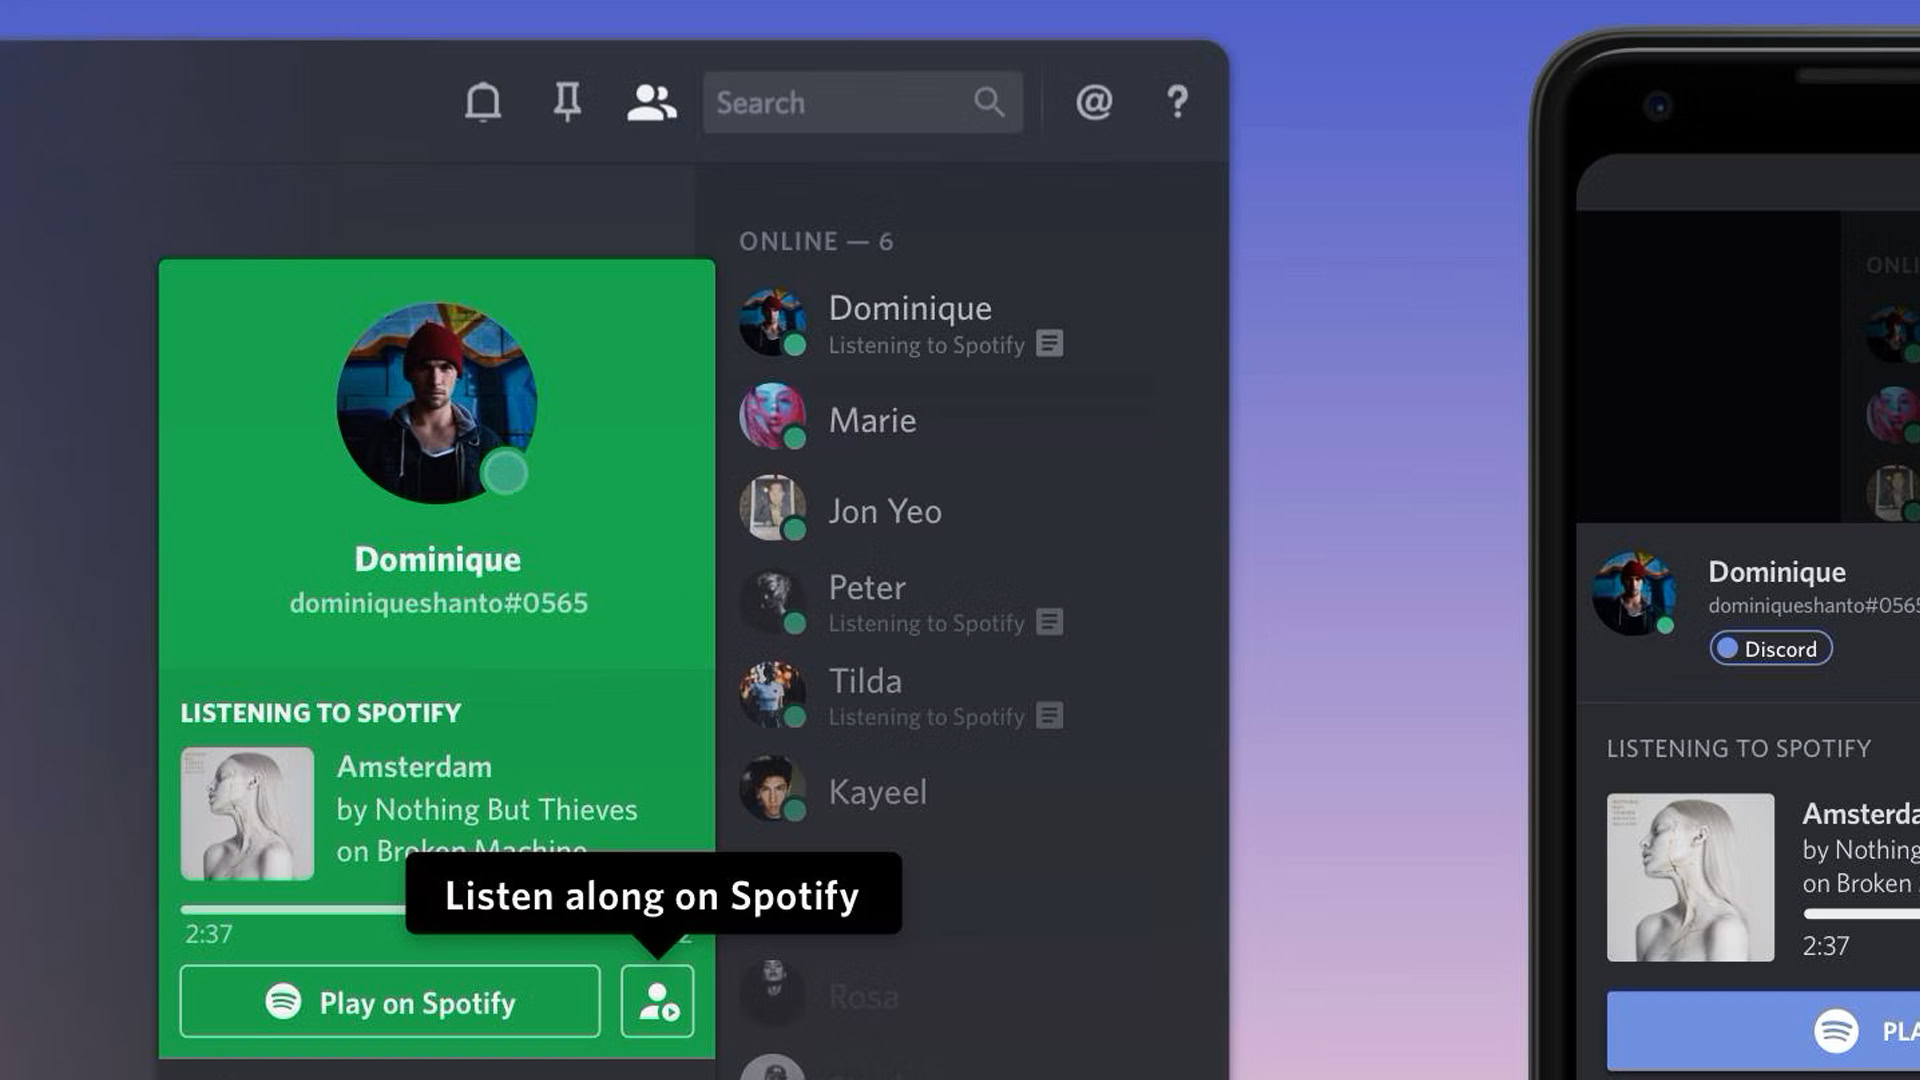Open help via question mark icon
Viewport: 1920px width, 1080px height.
[1177, 102]
